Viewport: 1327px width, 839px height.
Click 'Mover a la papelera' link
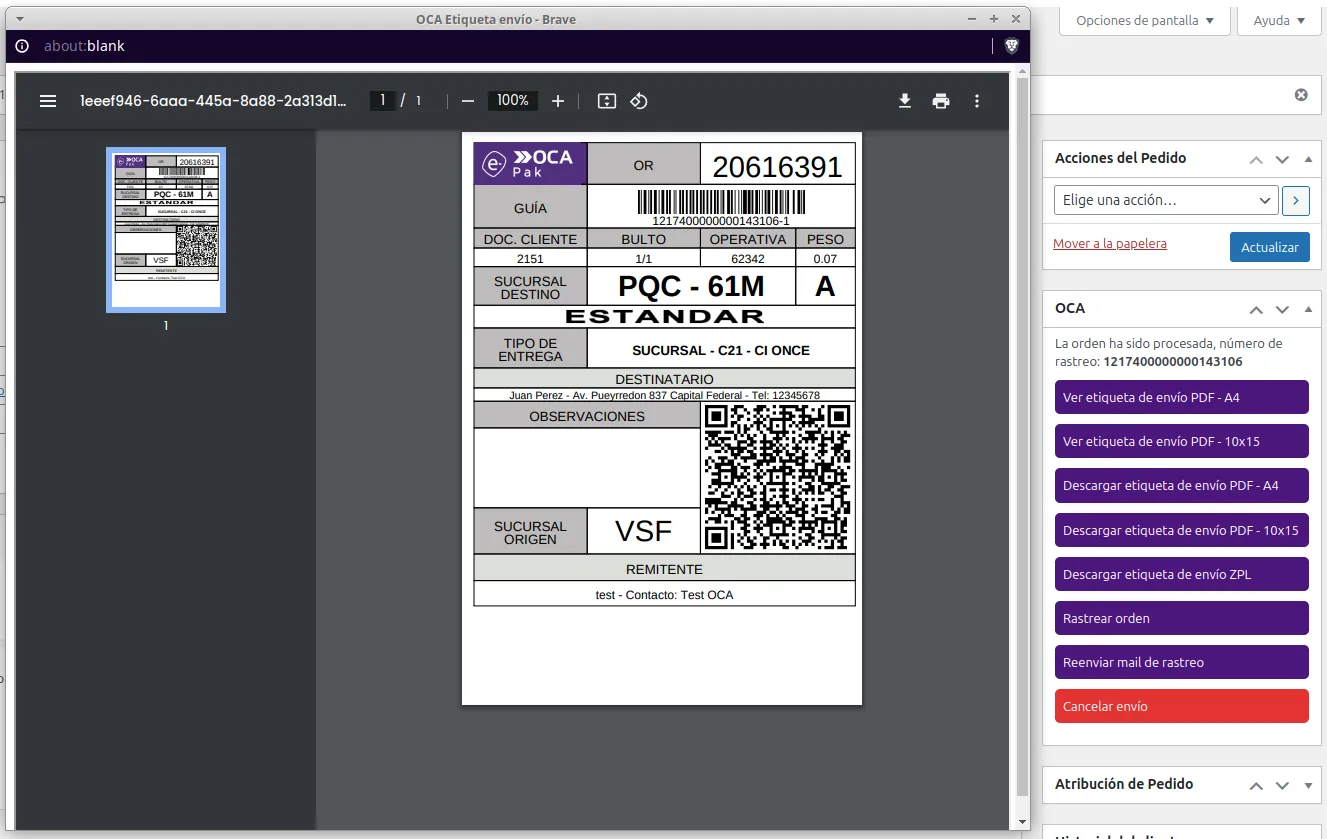click(1110, 244)
